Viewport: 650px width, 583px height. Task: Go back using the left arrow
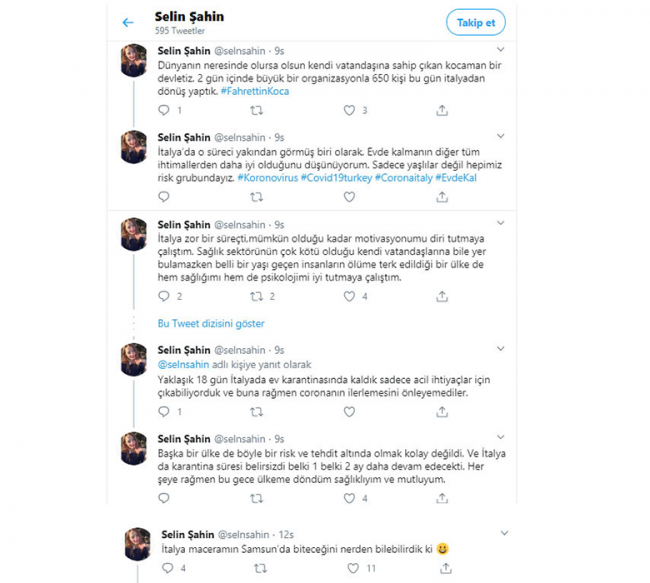(x=128, y=22)
